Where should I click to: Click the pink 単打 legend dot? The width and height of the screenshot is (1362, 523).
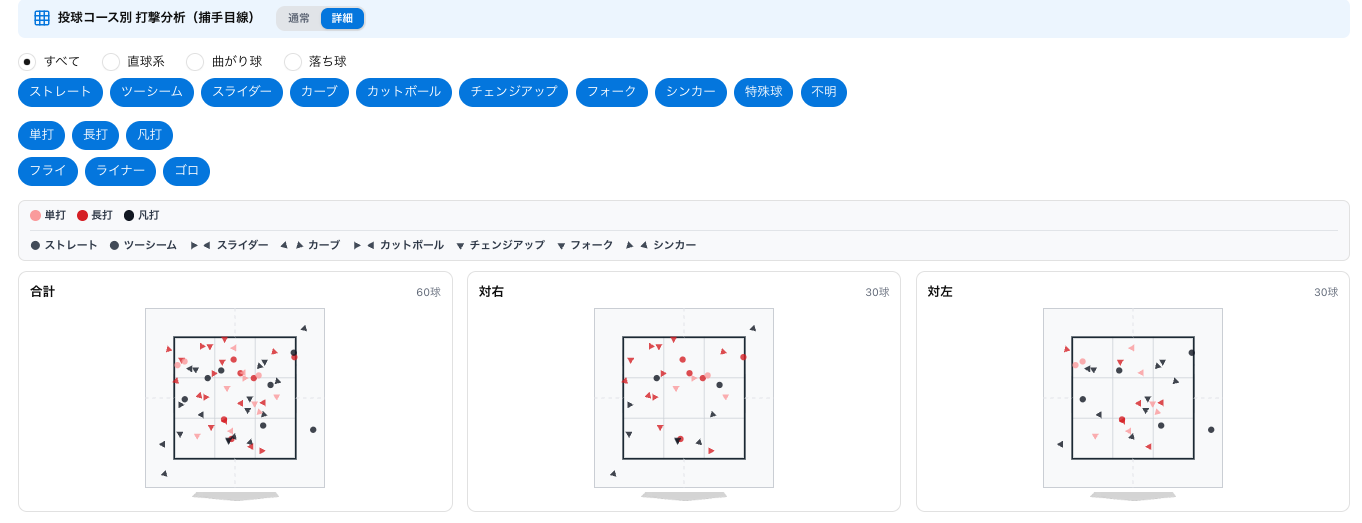tap(36, 215)
